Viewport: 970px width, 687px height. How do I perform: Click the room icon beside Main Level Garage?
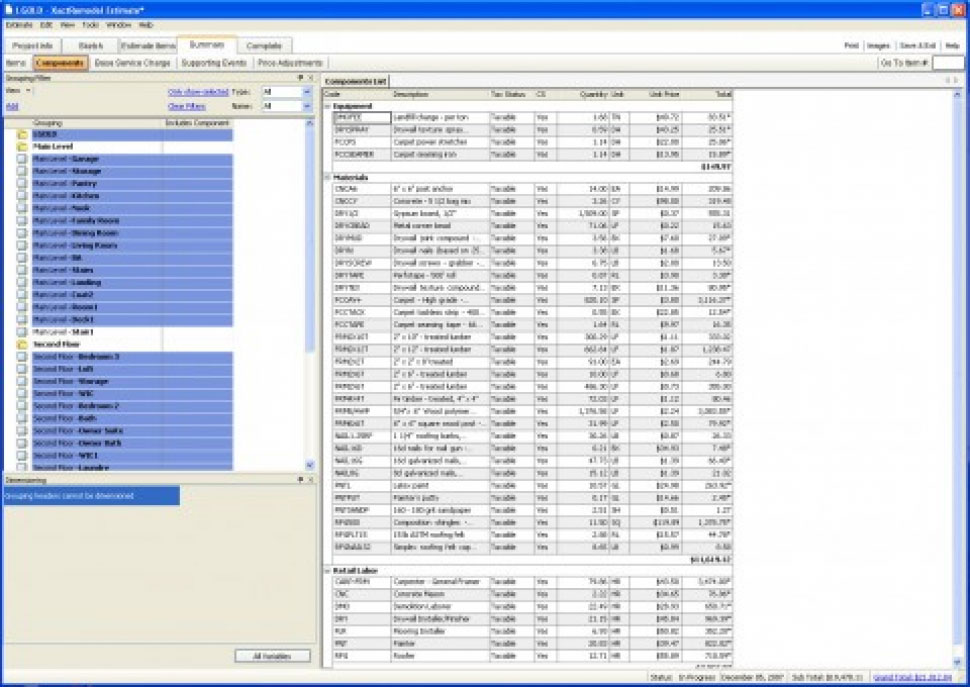click(22, 159)
